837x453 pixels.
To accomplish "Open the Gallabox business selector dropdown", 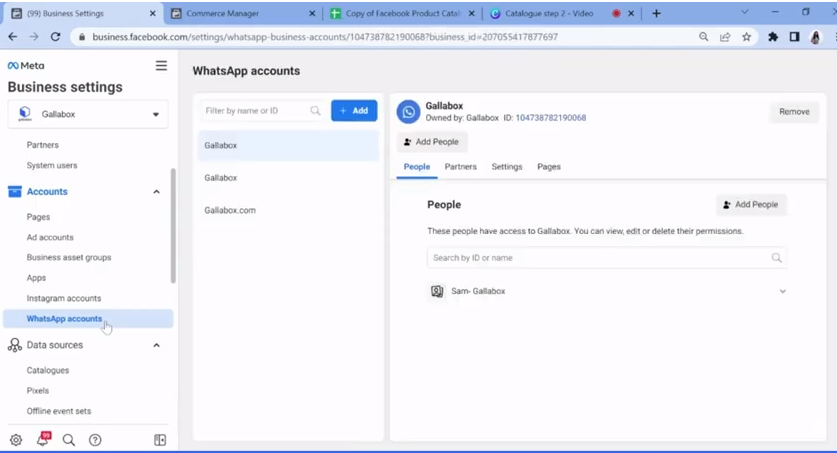I will (88, 114).
